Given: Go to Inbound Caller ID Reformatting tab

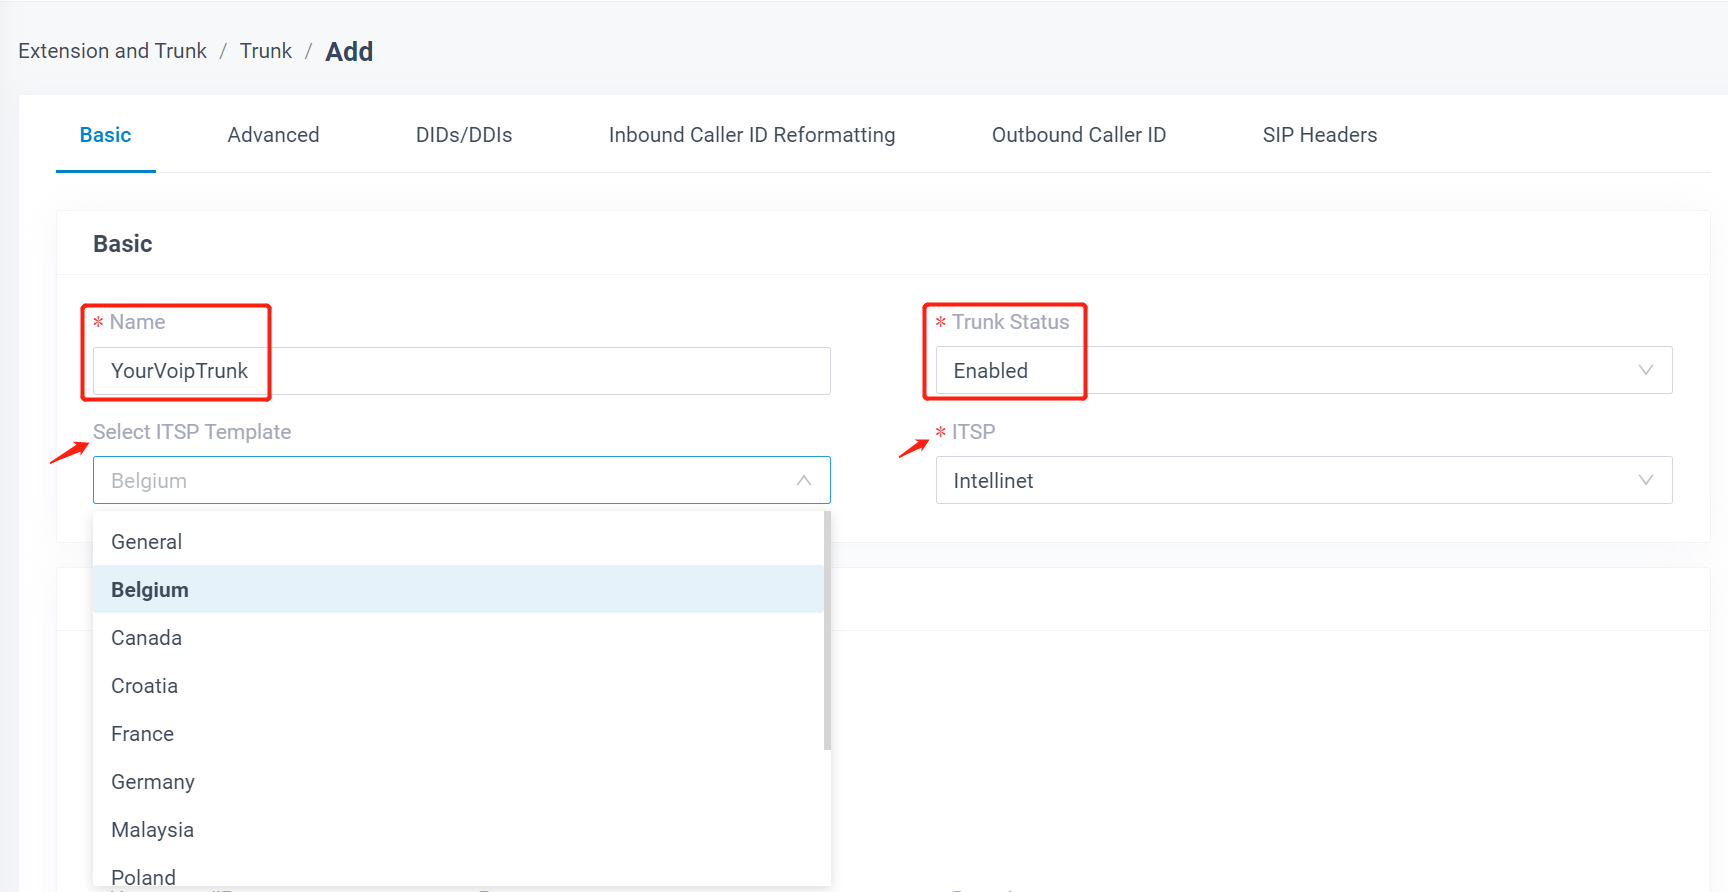Looking at the screenshot, I should click(x=751, y=135).
